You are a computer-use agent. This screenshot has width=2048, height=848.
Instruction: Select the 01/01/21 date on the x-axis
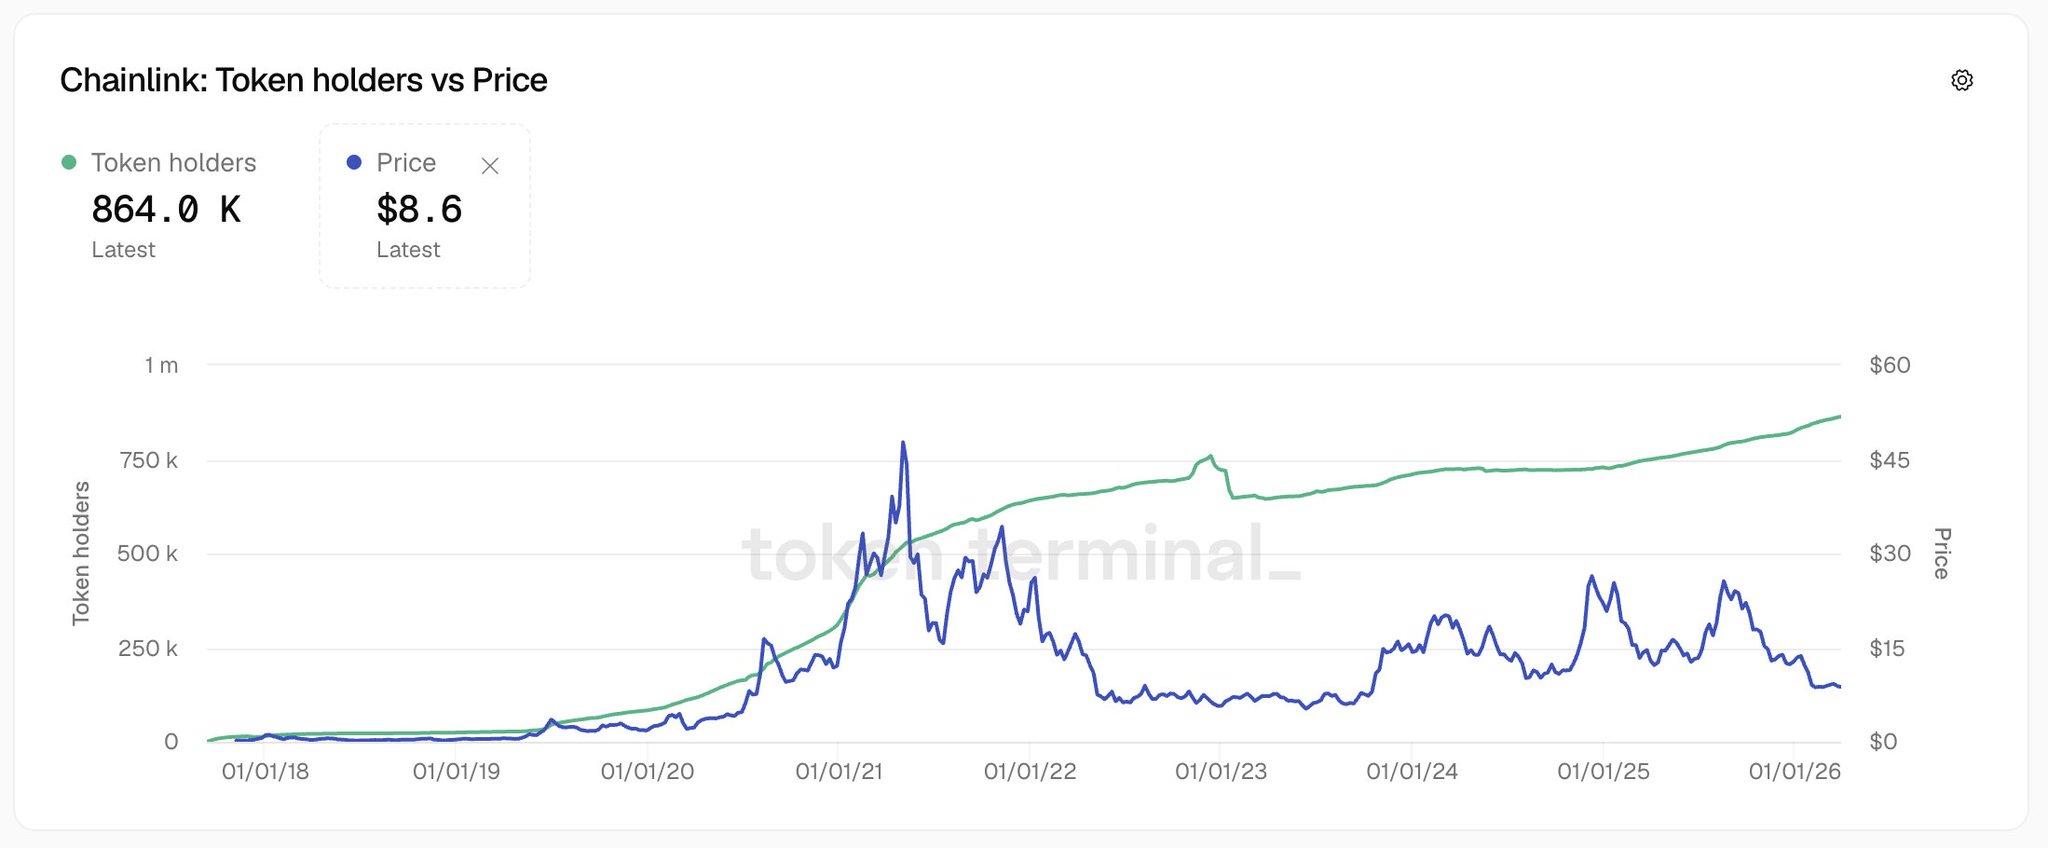(x=839, y=772)
